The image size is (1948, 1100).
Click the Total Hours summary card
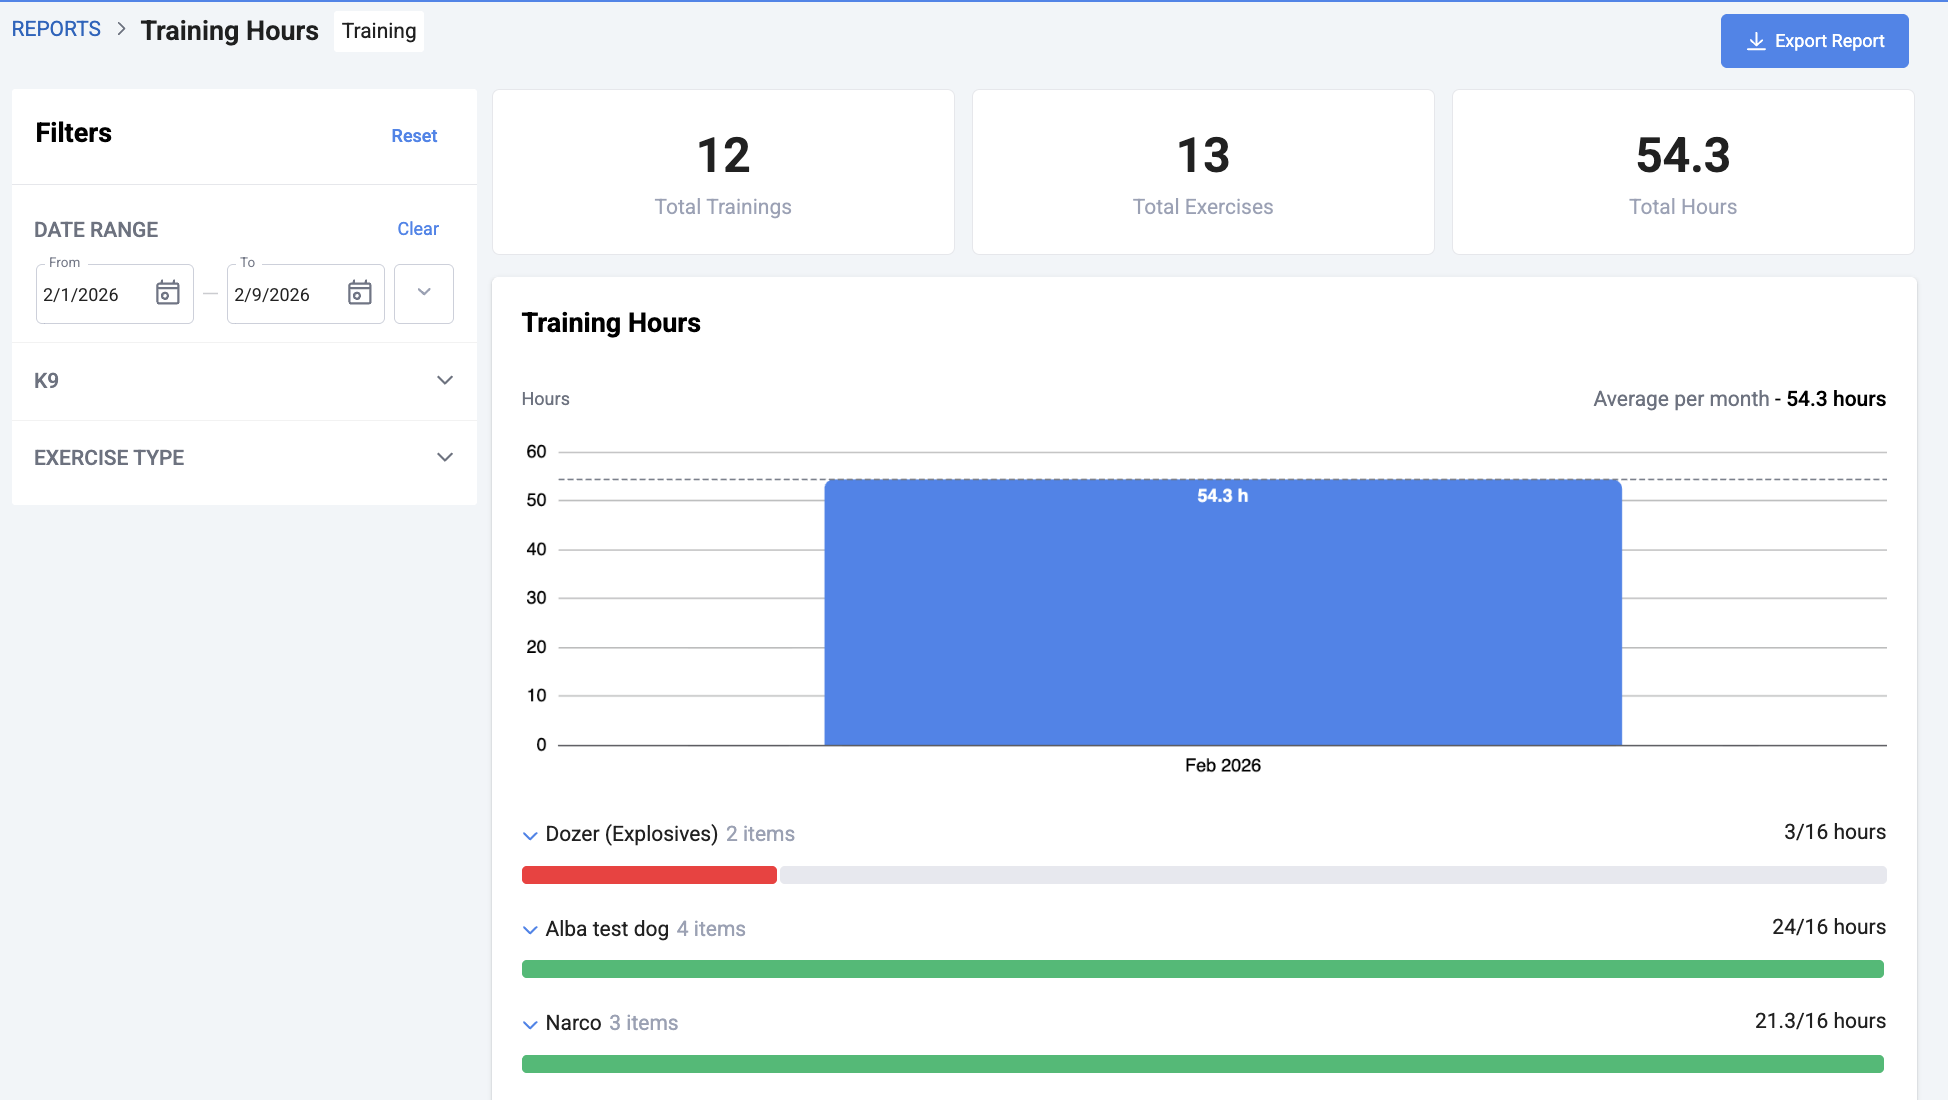tap(1682, 172)
